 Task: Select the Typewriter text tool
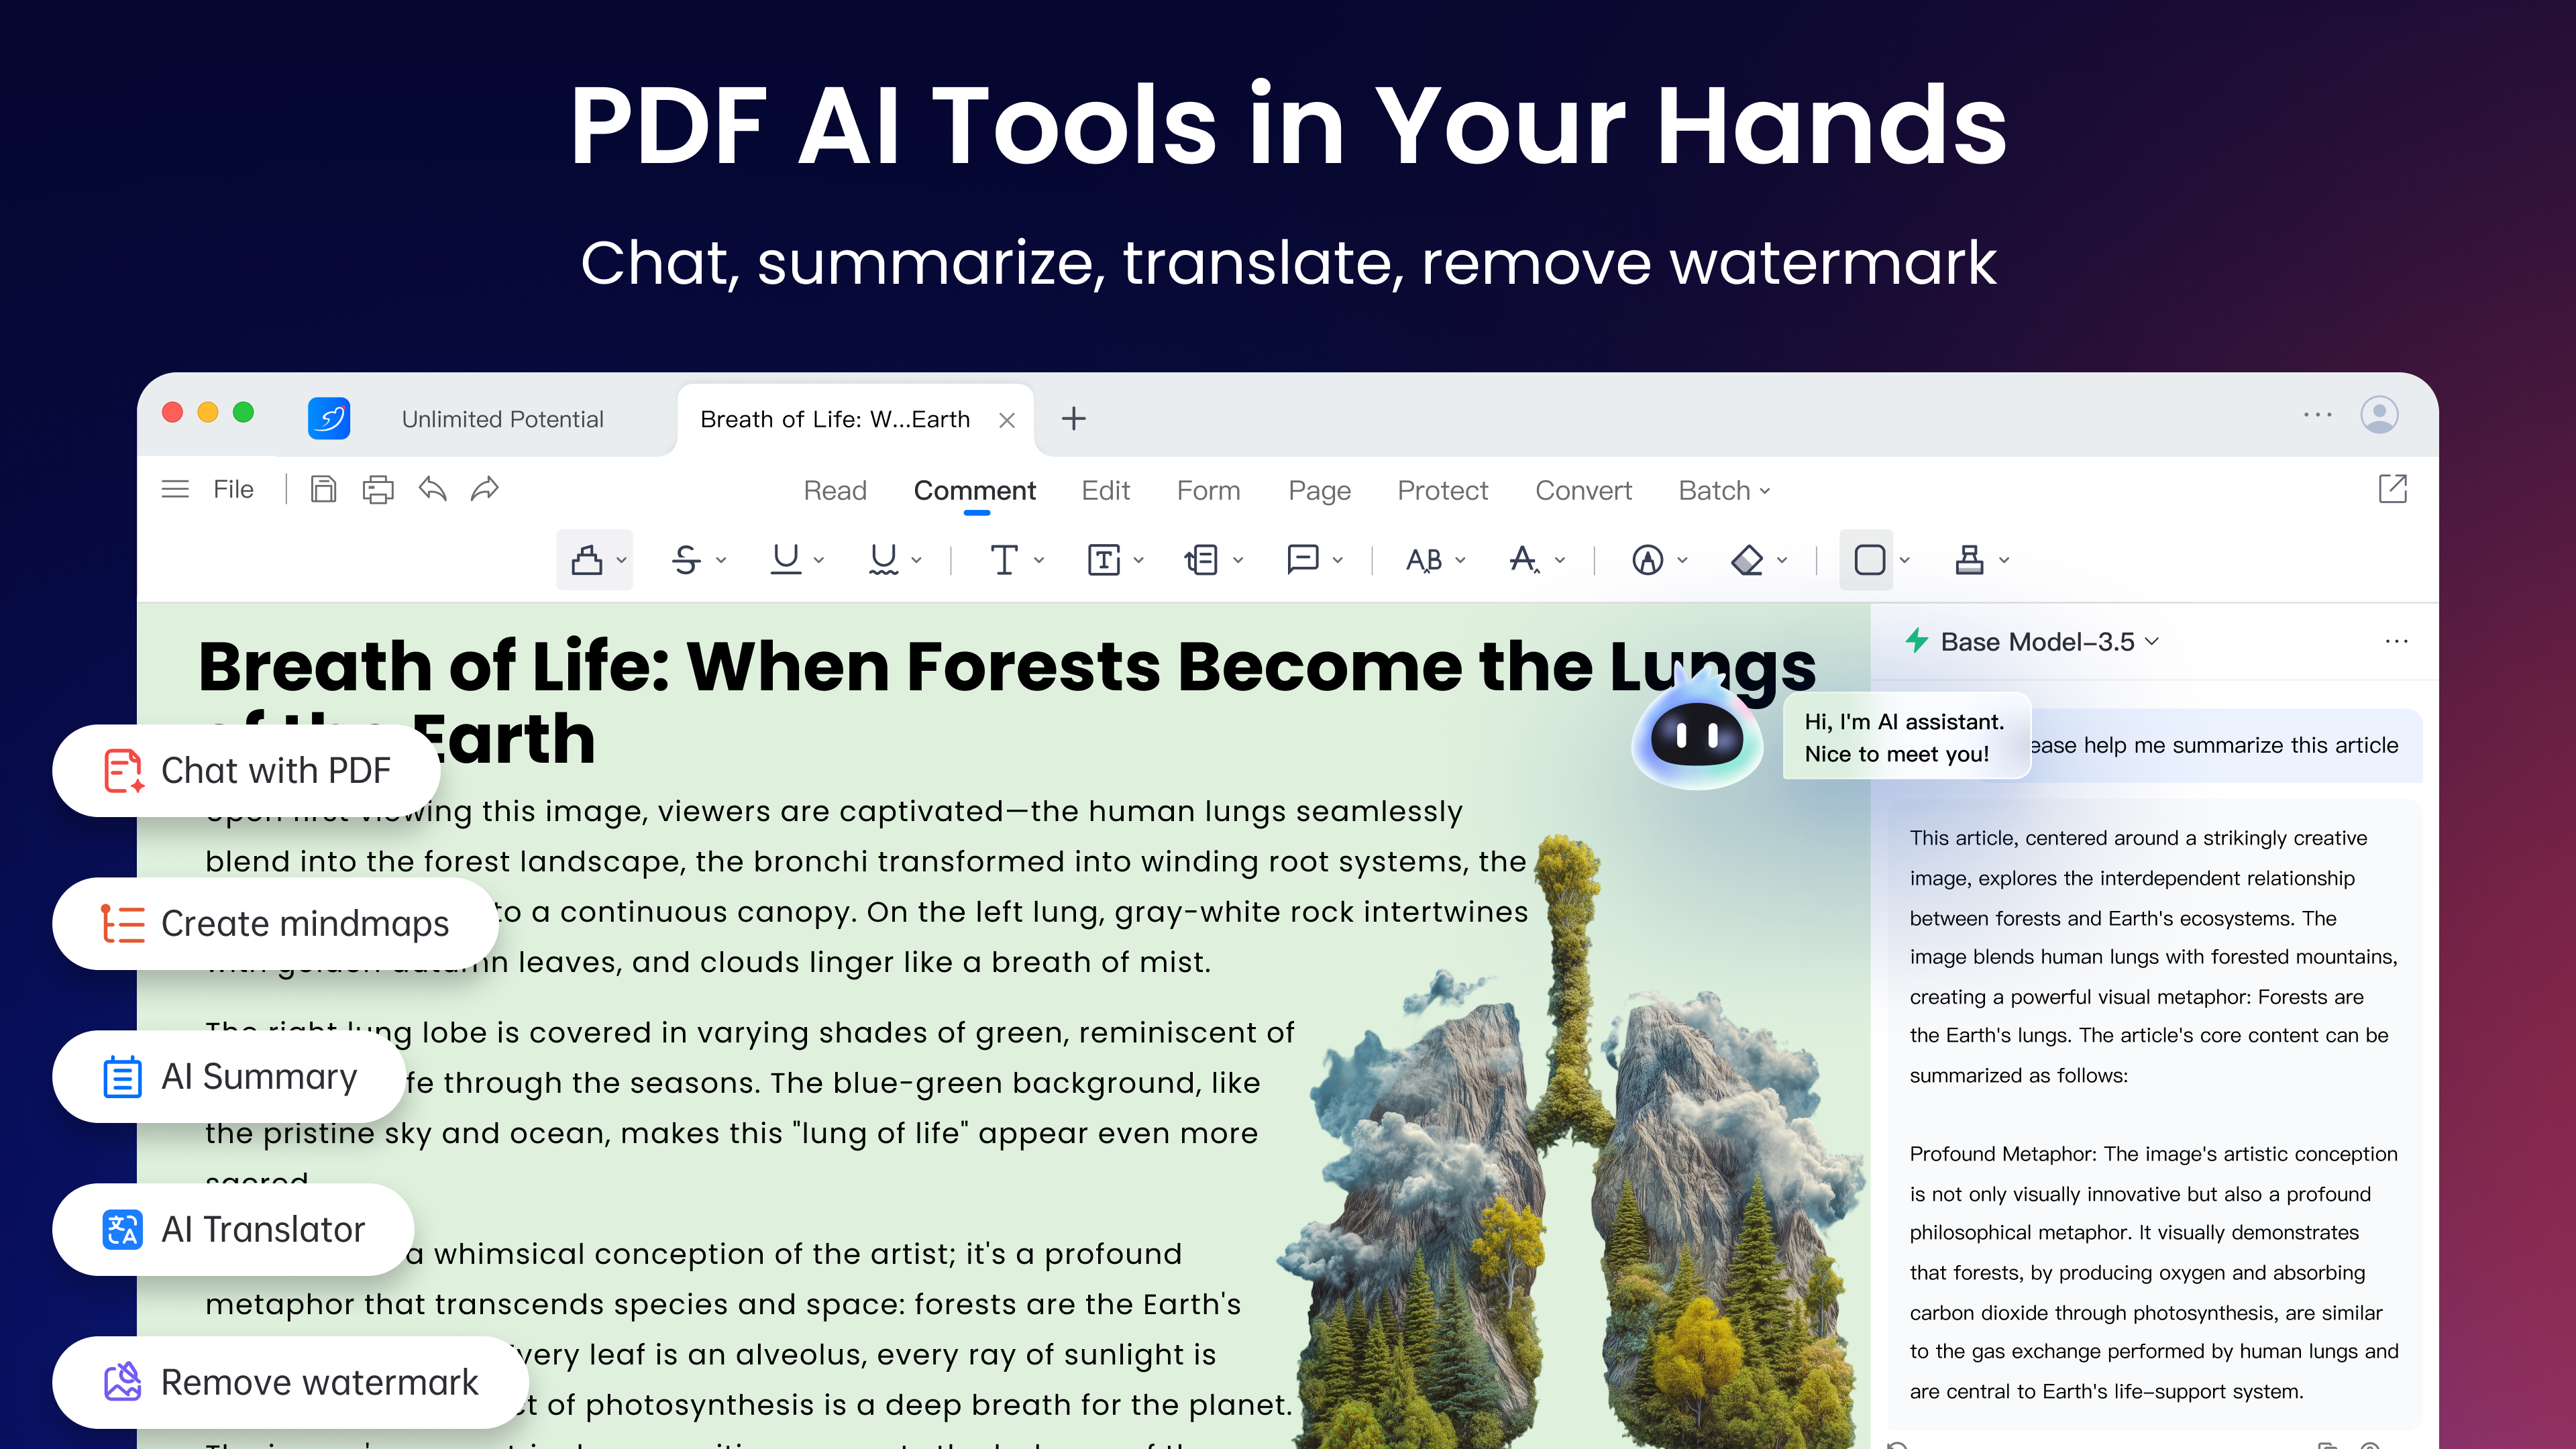point(1004,559)
